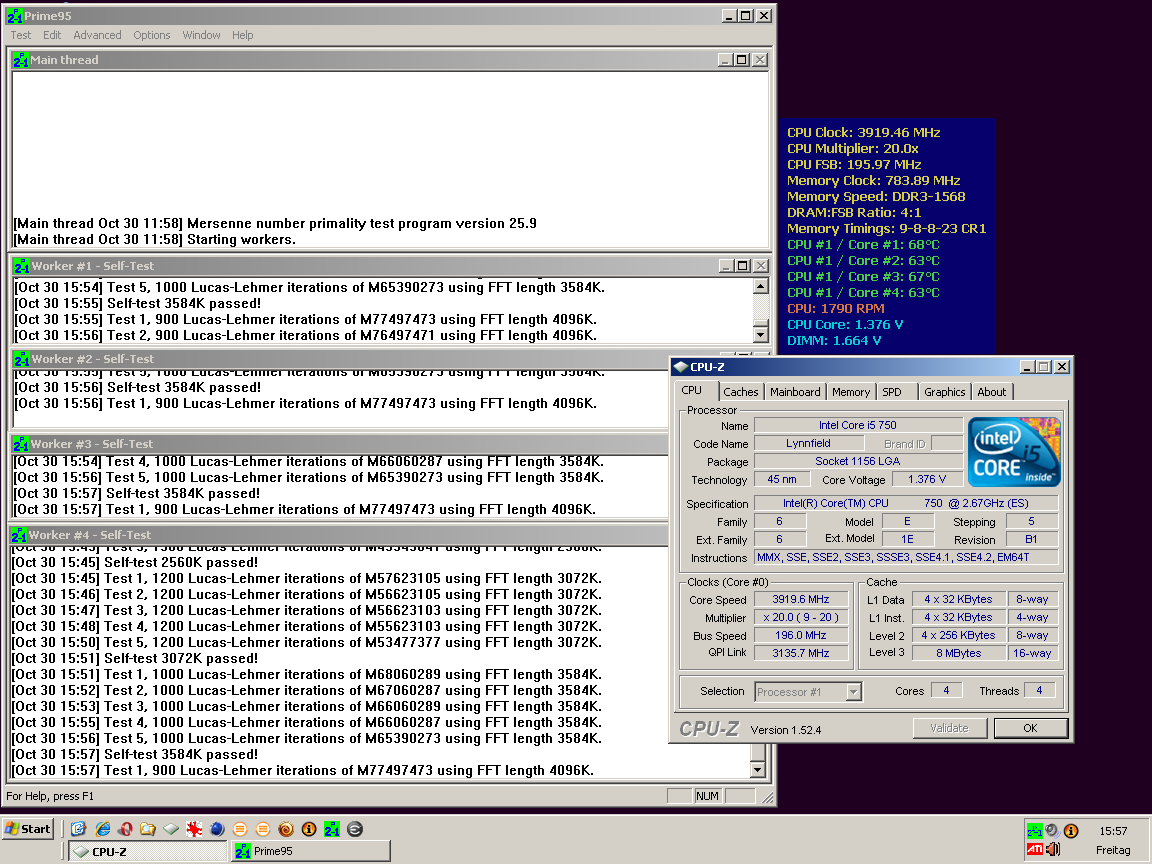This screenshot has width=1152, height=864.
Task: Click the Prime95 quick launch icon
Action: click(x=332, y=829)
